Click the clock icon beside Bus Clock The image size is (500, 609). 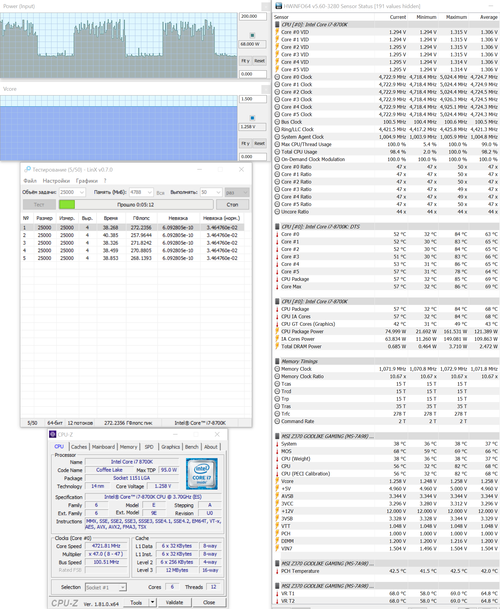277,122
